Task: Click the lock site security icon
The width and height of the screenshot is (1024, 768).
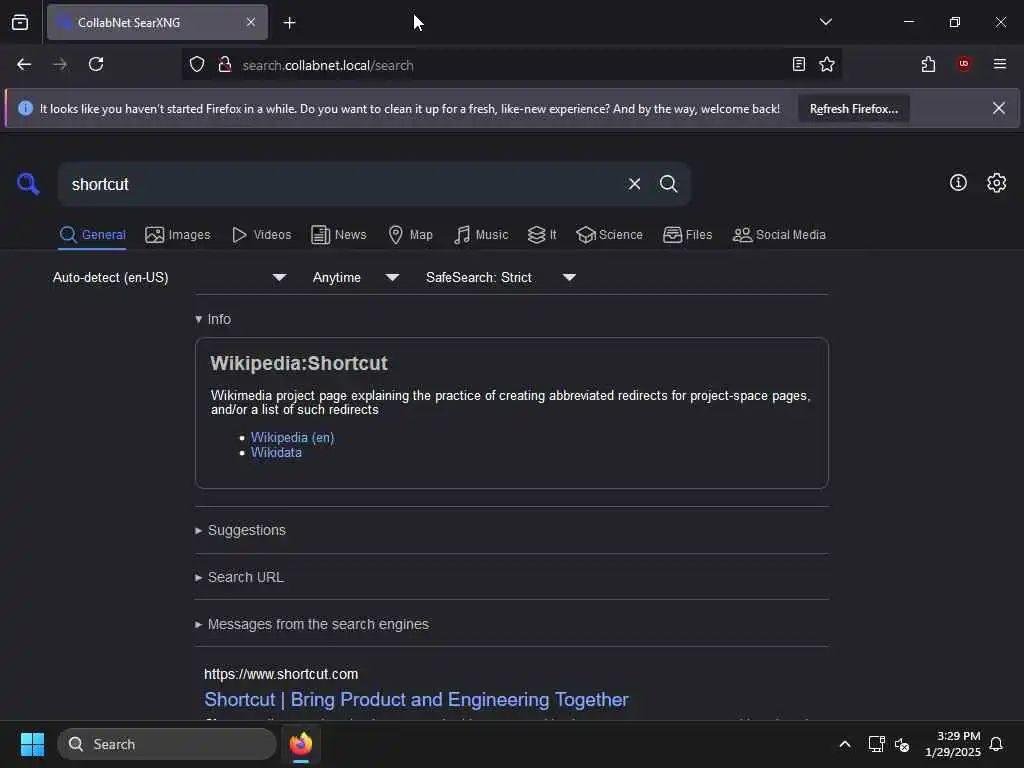Action: tap(225, 65)
